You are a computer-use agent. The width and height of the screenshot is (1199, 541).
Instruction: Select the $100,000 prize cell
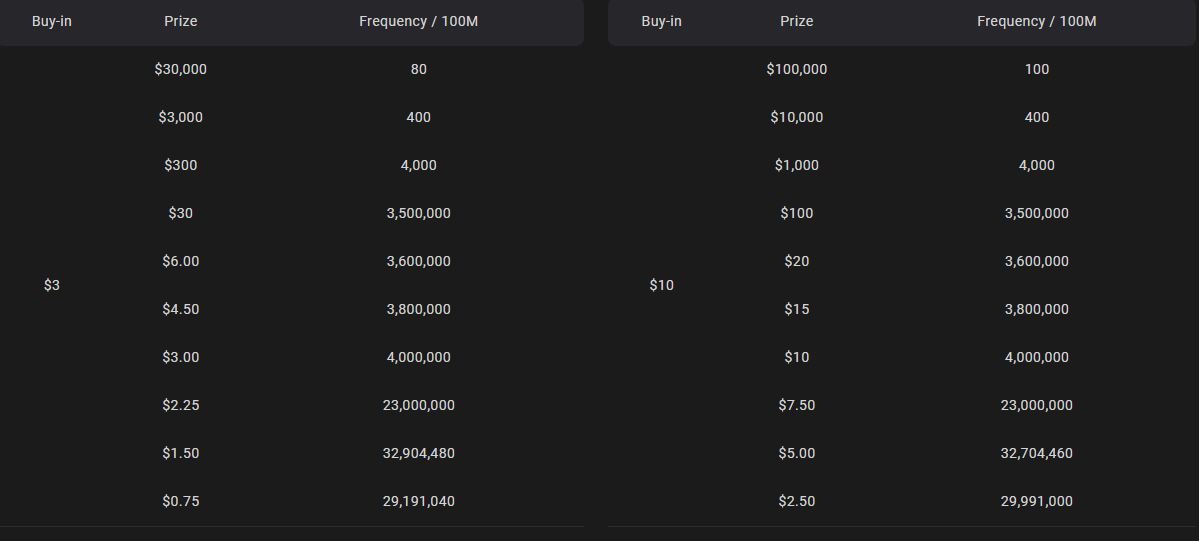coord(797,70)
